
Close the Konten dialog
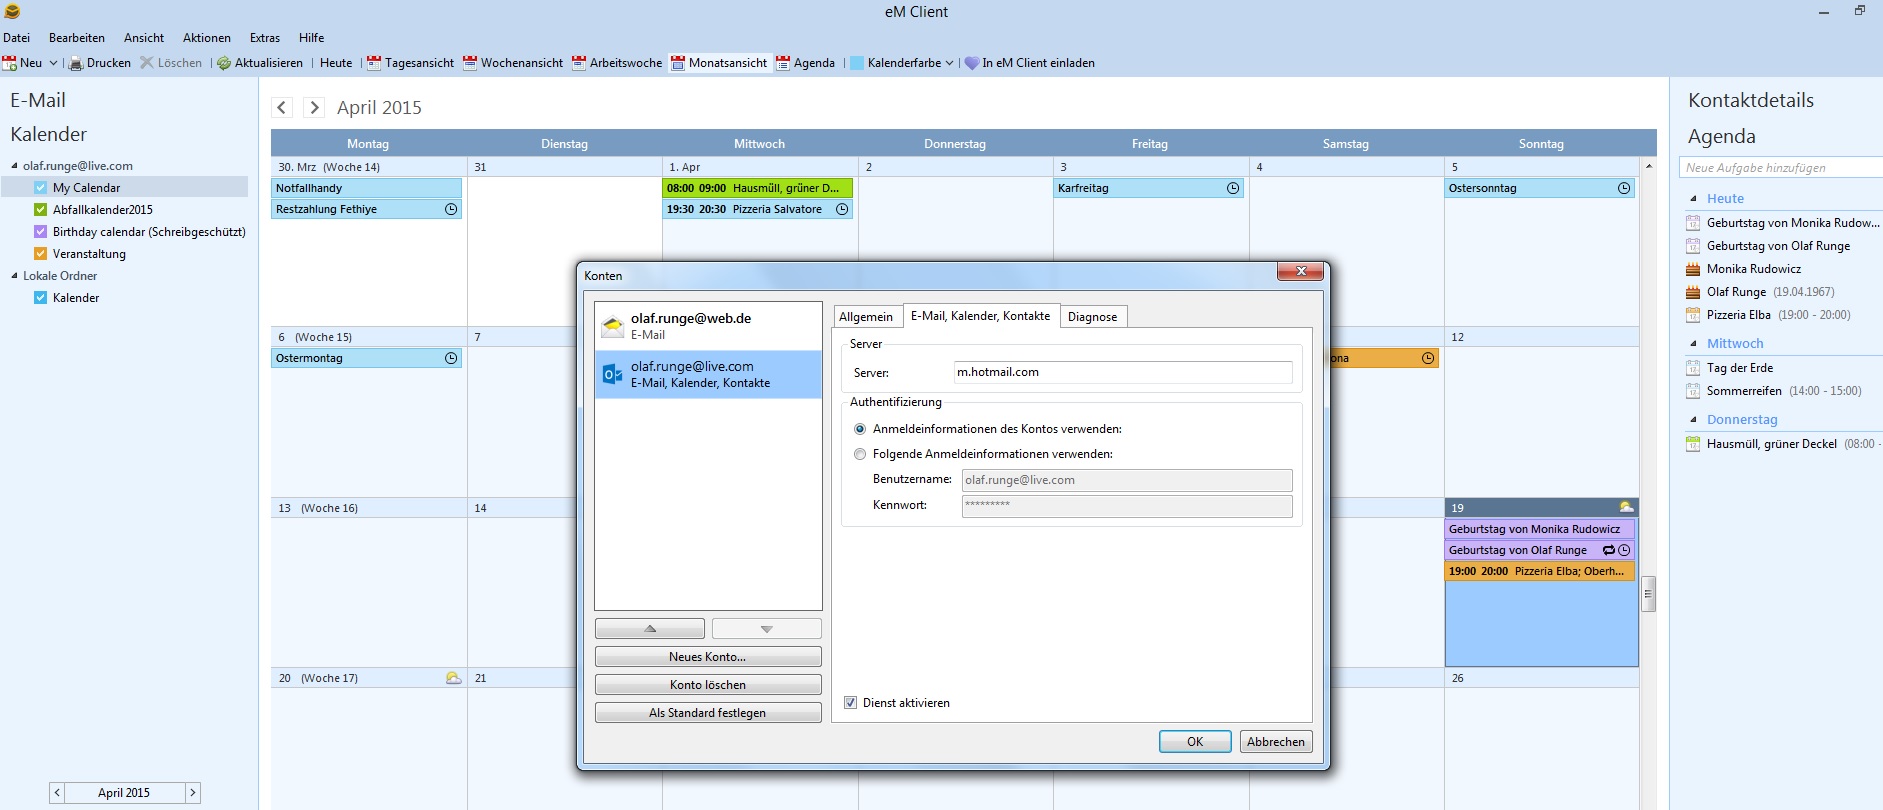pos(1301,271)
